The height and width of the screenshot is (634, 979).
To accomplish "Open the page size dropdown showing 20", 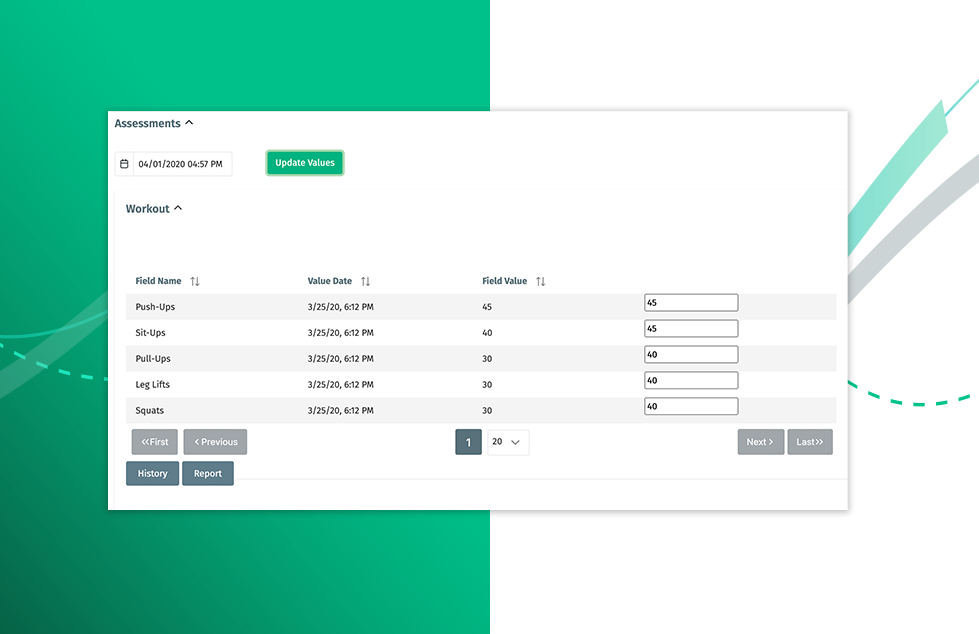I will 508,442.
